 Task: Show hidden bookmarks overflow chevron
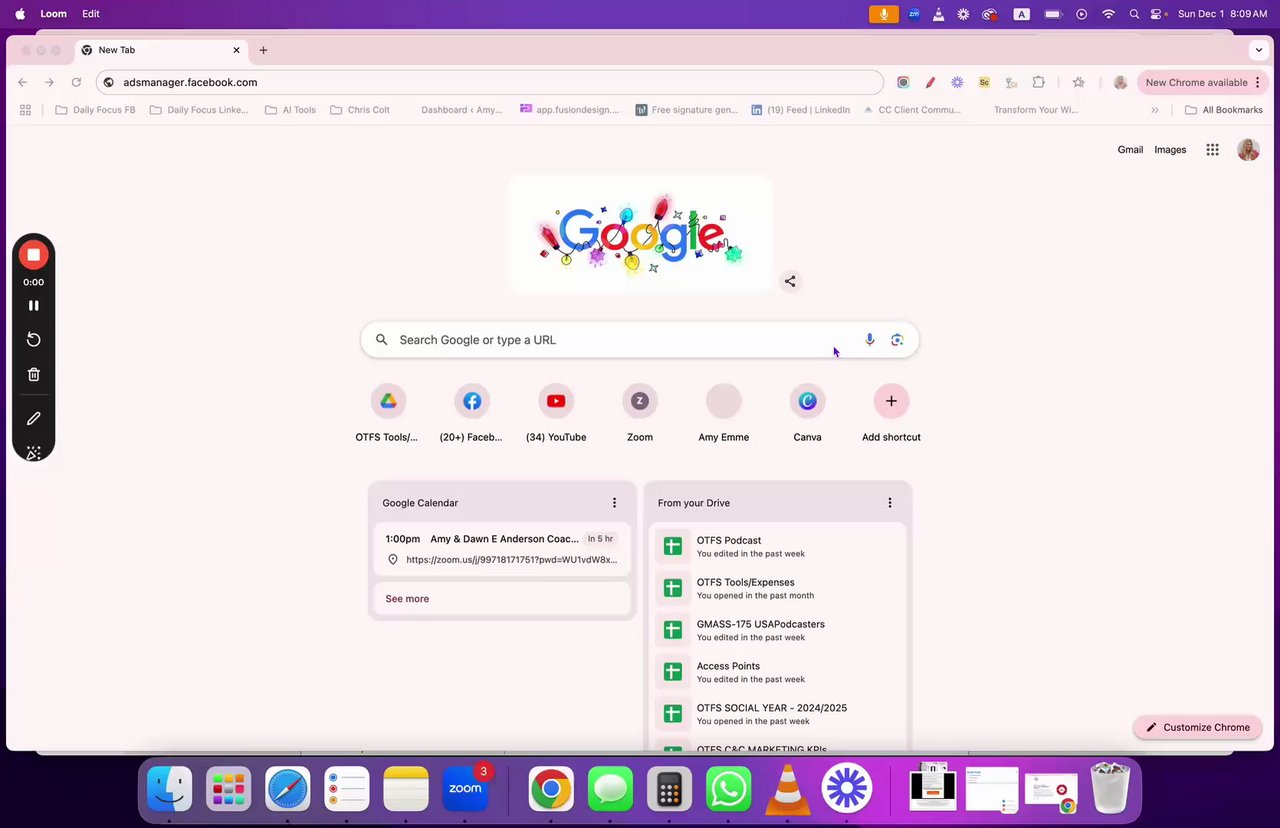tap(1155, 110)
